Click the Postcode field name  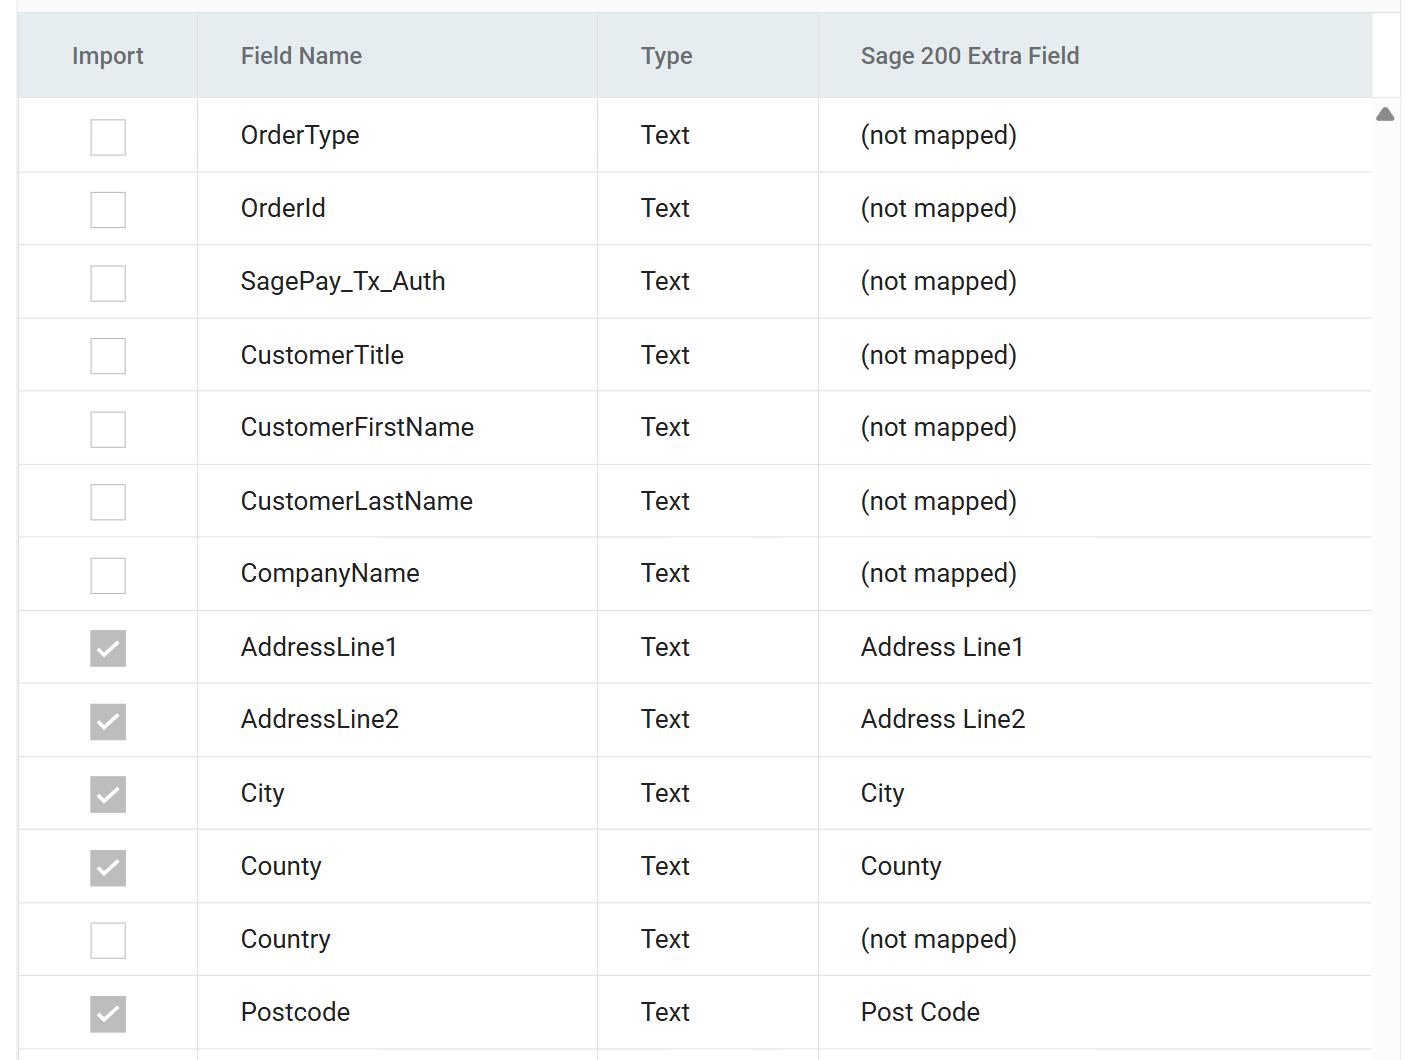tap(295, 1012)
